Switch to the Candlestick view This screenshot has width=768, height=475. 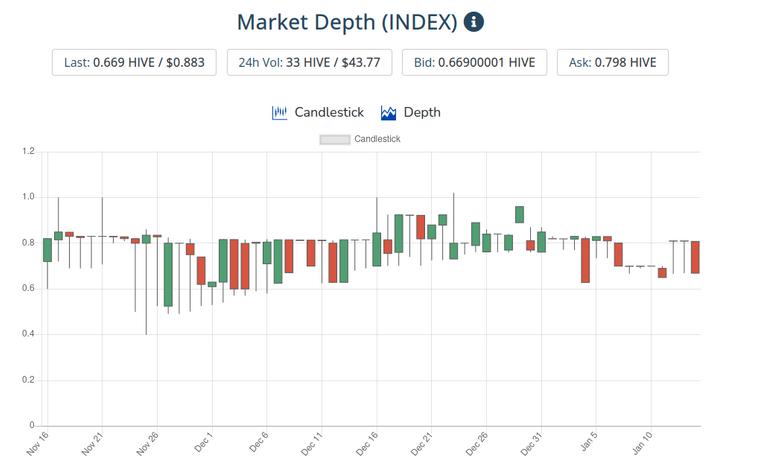317,113
